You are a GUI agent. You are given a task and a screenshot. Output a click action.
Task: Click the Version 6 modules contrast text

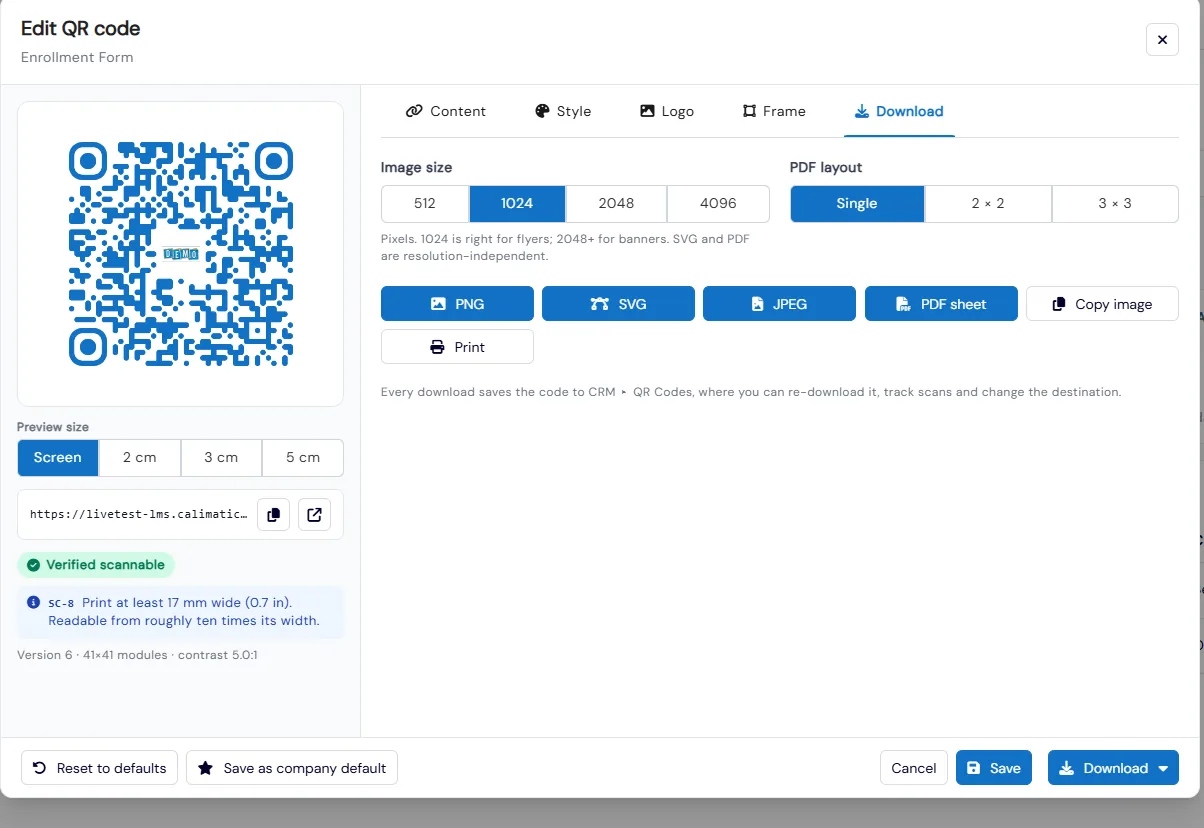pos(137,655)
